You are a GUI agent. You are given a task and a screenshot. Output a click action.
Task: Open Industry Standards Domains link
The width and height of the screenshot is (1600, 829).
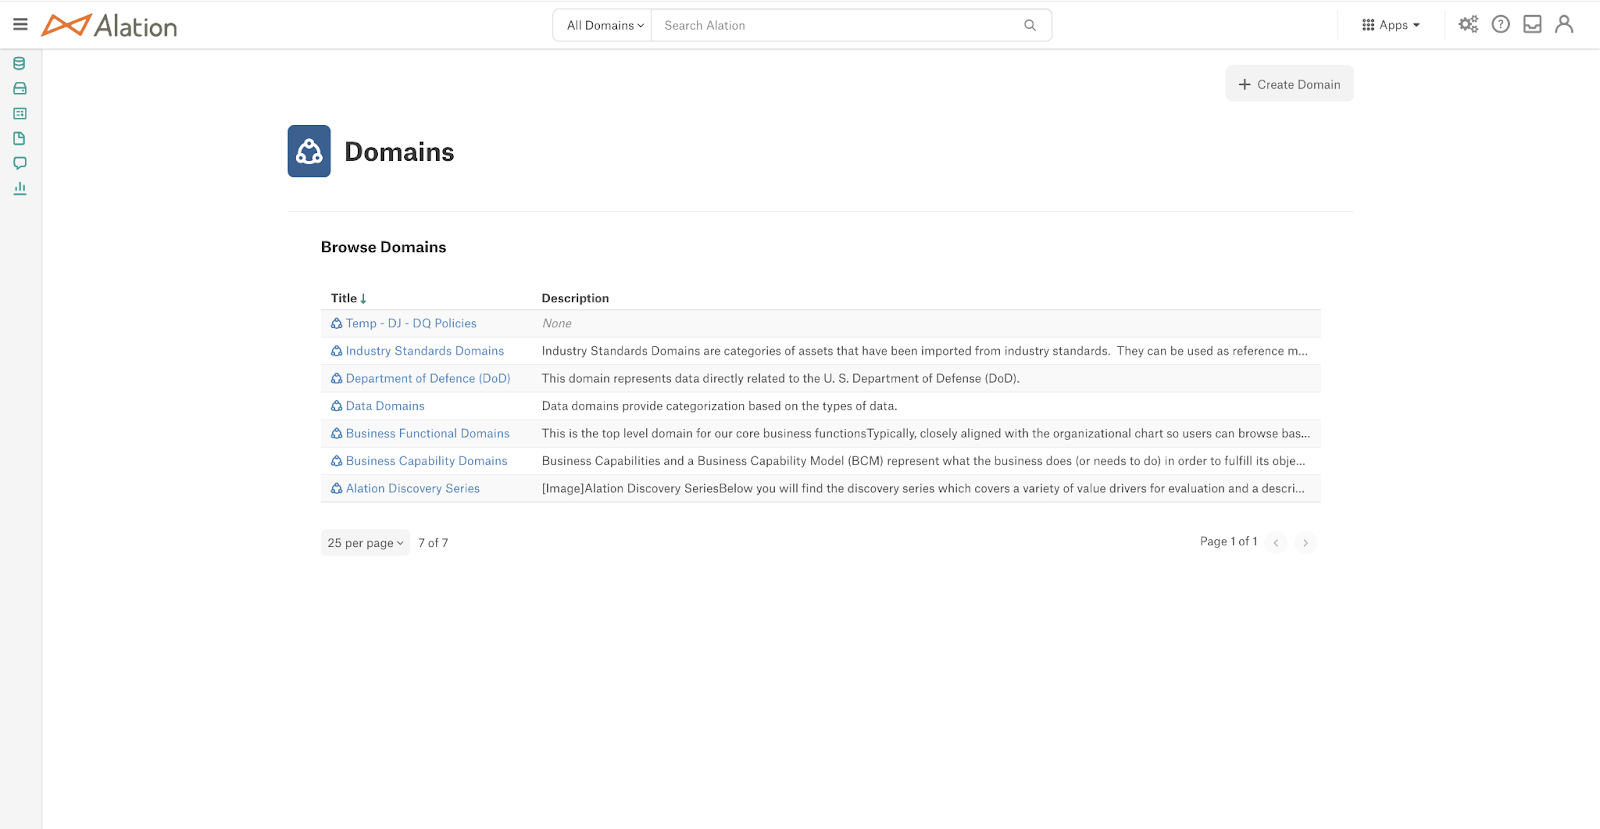click(x=425, y=351)
